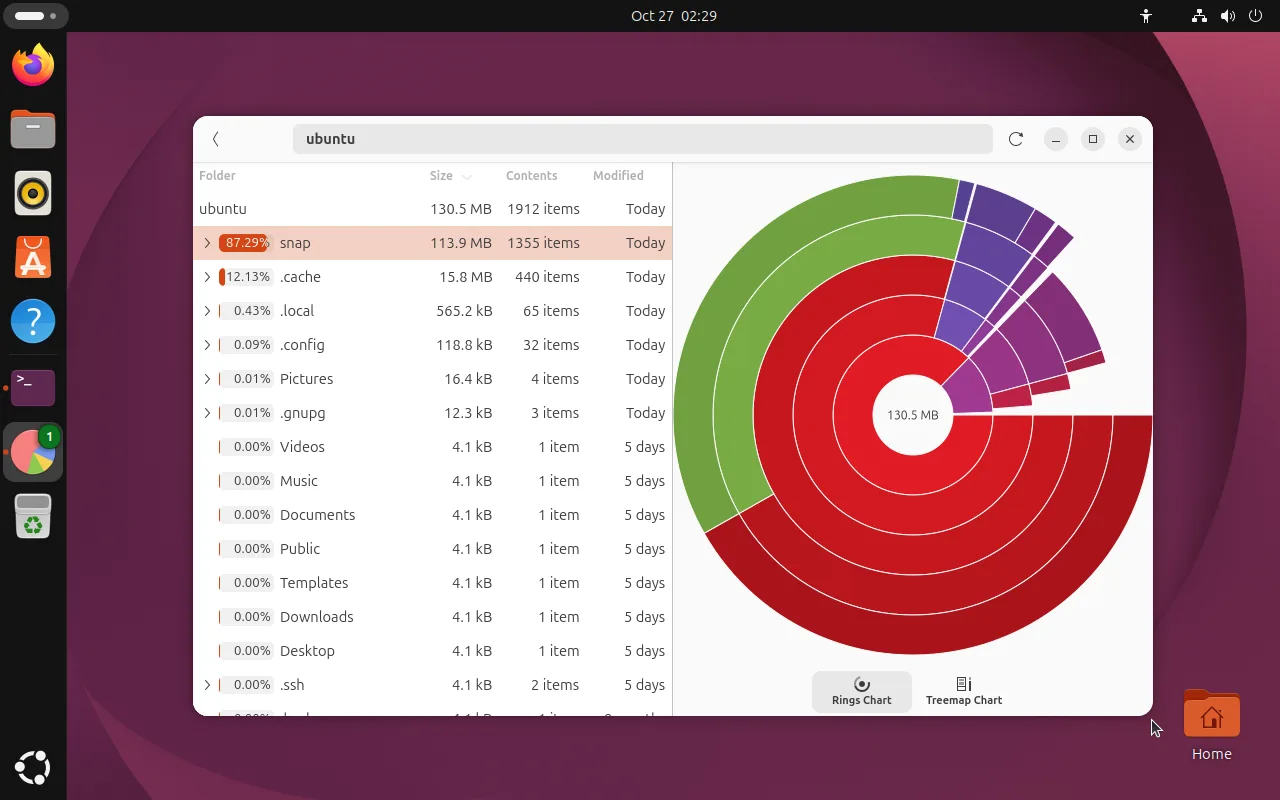Viewport: 1280px width, 800px height.
Task: Toggle sort arrow on Size column
Action: click(x=467, y=176)
